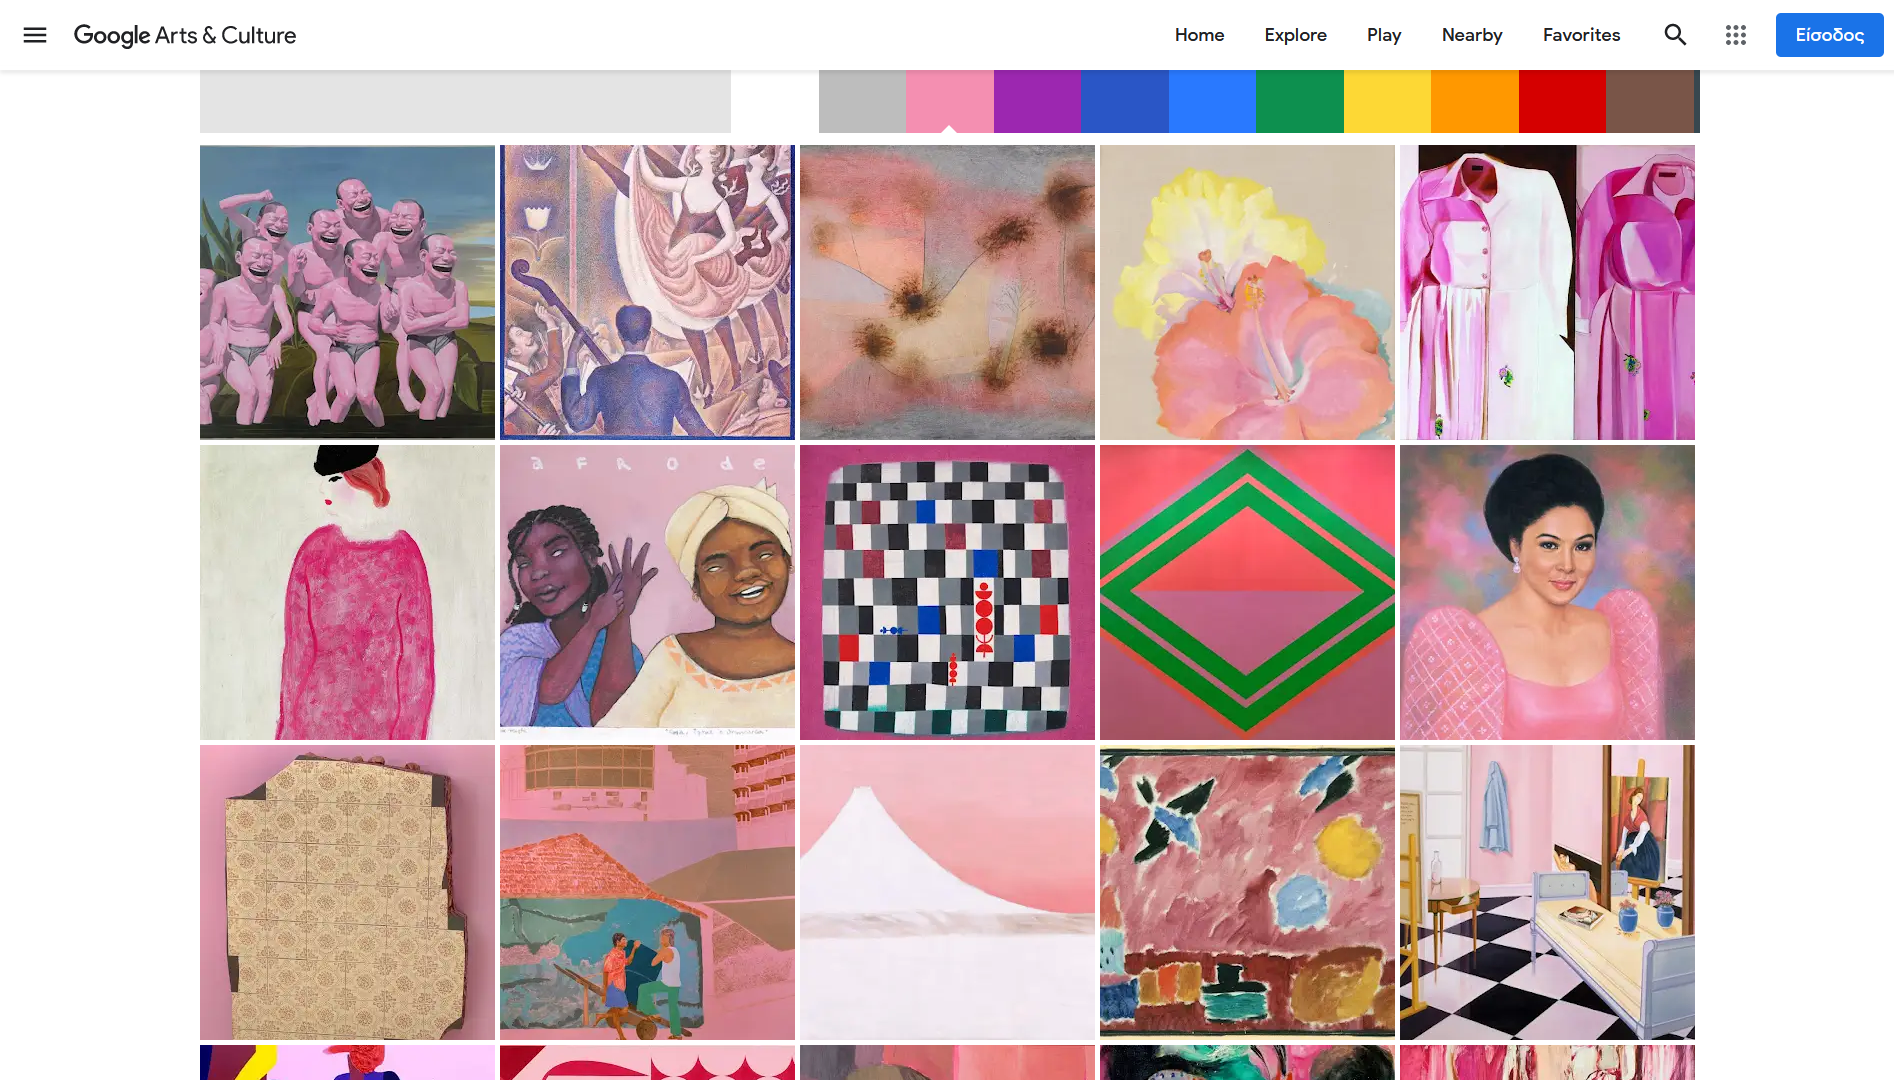This screenshot has width=1894, height=1080.
Task: Open the two smiling women illustration
Action: (647, 592)
